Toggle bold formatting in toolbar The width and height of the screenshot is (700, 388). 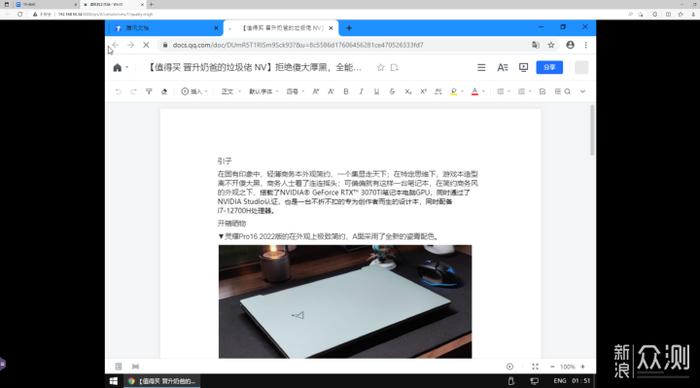pyautogui.click(x=346, y=92)
